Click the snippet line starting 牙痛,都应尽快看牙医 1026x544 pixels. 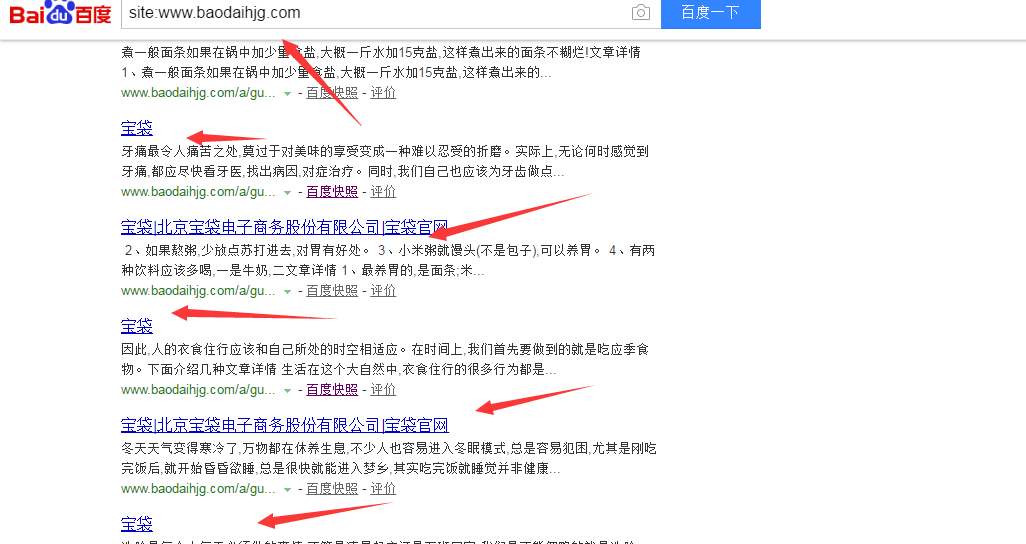pos(343,171)
